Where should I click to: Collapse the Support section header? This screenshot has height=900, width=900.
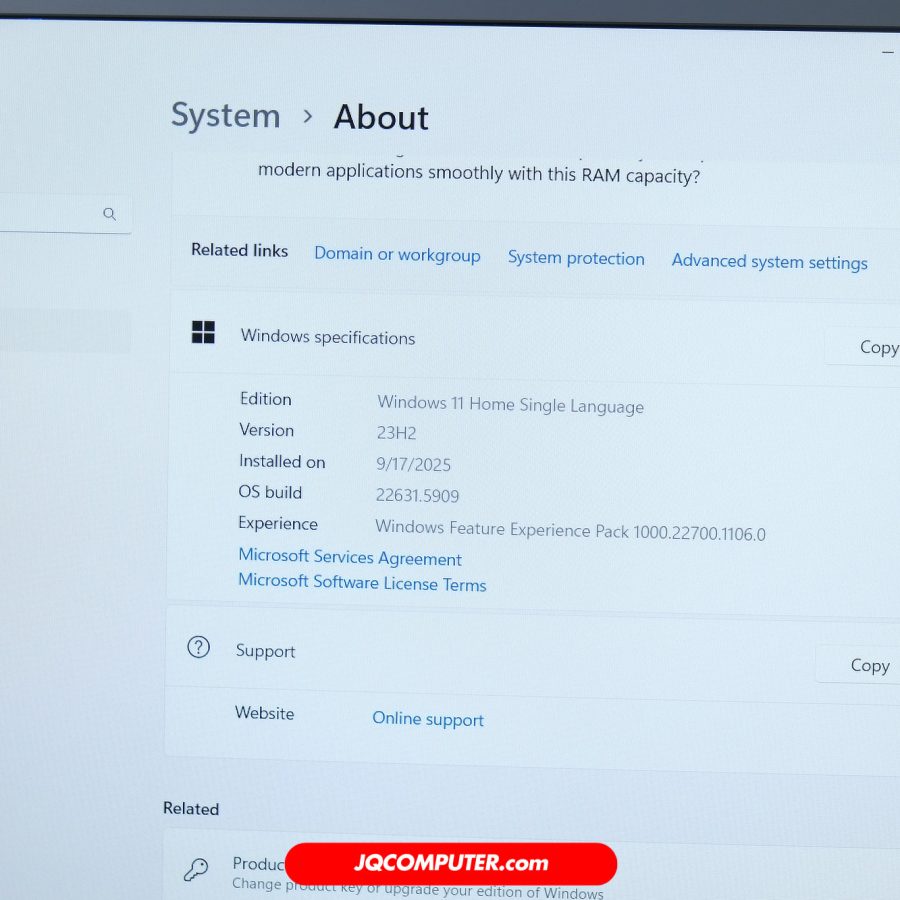tap(532, 654)
